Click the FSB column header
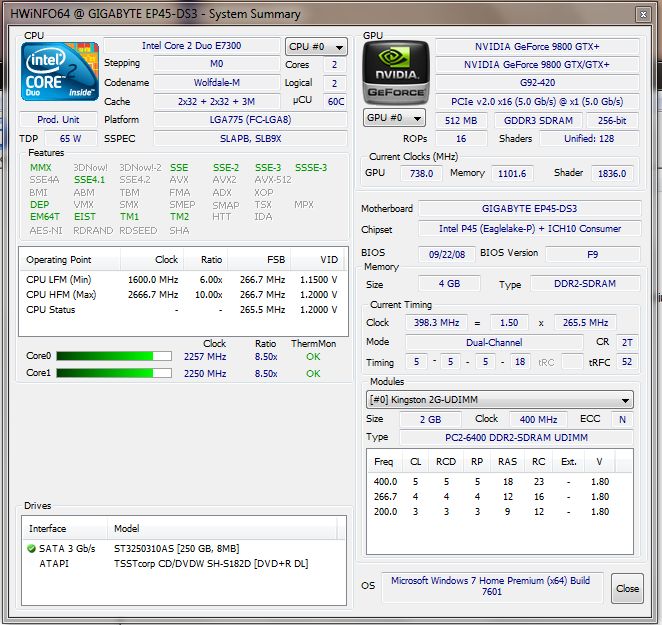 coord(259,259)
